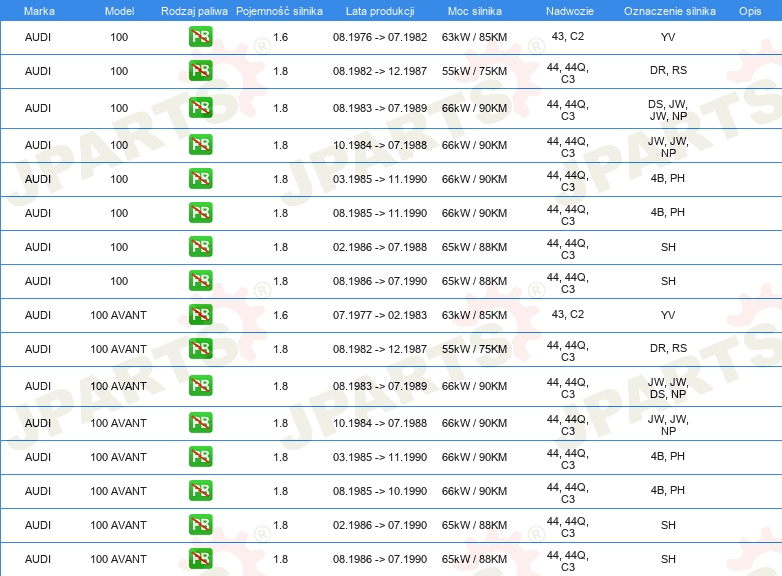Click 66kW / 90KM in Audi 100 10.1984 row
Image resolution: width=782 pixels, height=576 pixels.
pos(474,145)
